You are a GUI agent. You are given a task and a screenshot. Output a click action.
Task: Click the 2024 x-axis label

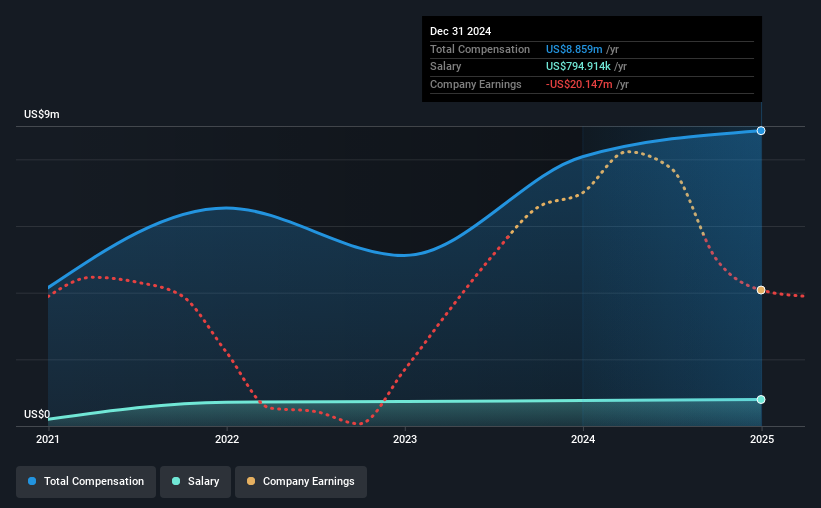pyautogui.click(x=583, y=439)
